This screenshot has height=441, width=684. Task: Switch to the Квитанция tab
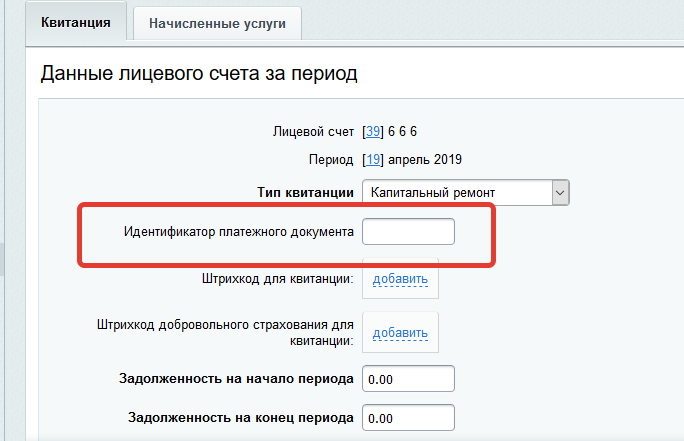pos(76,22)
